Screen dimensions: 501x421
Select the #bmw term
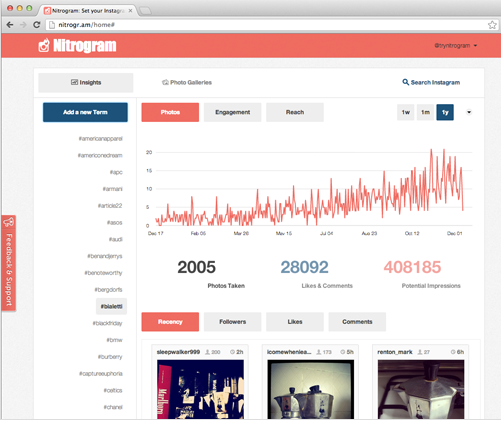tap(114, 340)
